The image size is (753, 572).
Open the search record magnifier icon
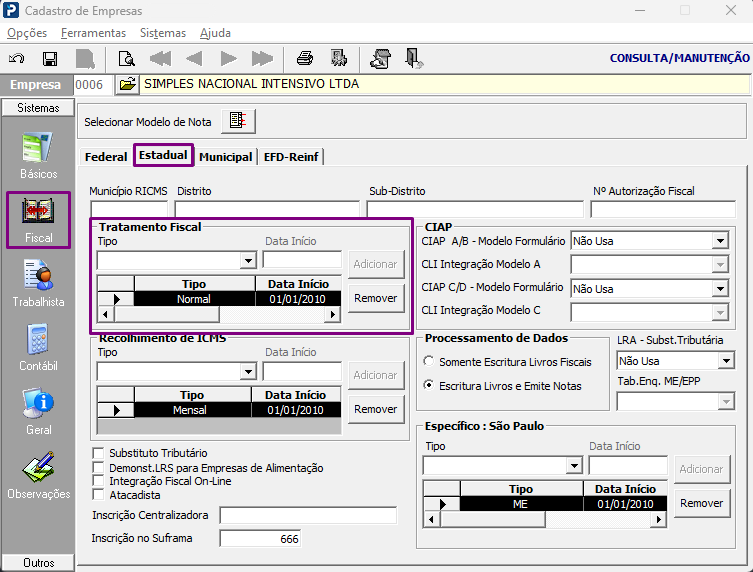126,59
